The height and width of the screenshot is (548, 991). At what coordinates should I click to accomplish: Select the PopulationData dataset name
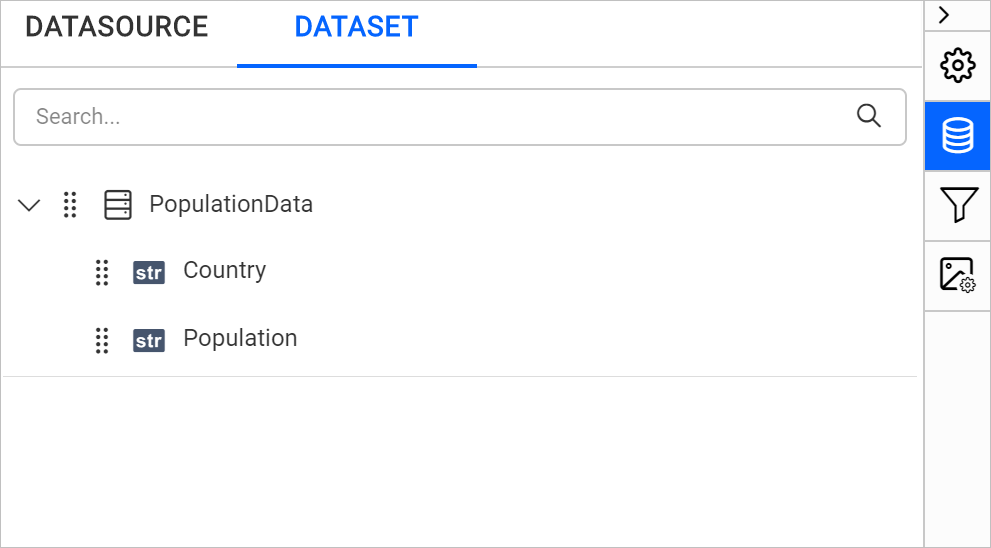coord(231,205)
